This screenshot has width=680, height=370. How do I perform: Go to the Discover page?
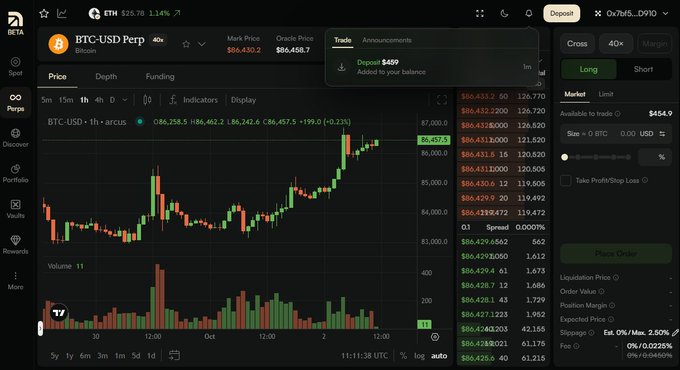coord(15,138)
